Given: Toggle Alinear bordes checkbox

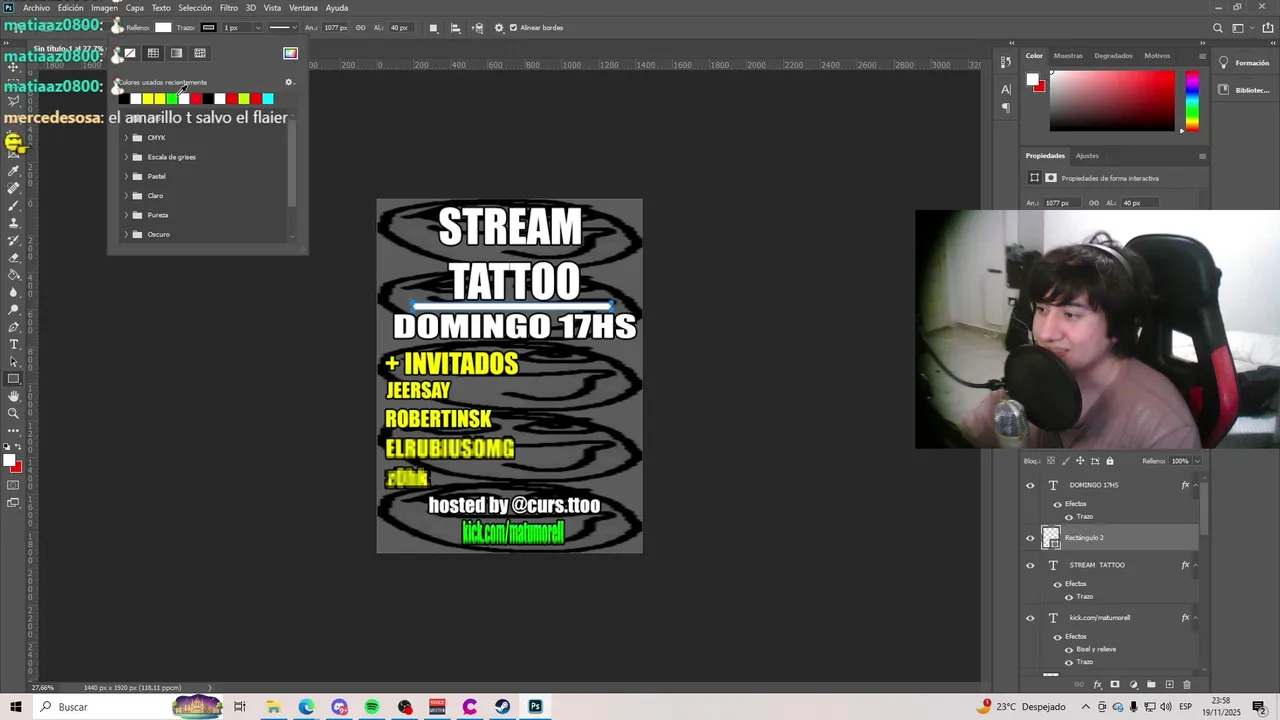Looking at the screenshot, I should (x=513, y=28).
